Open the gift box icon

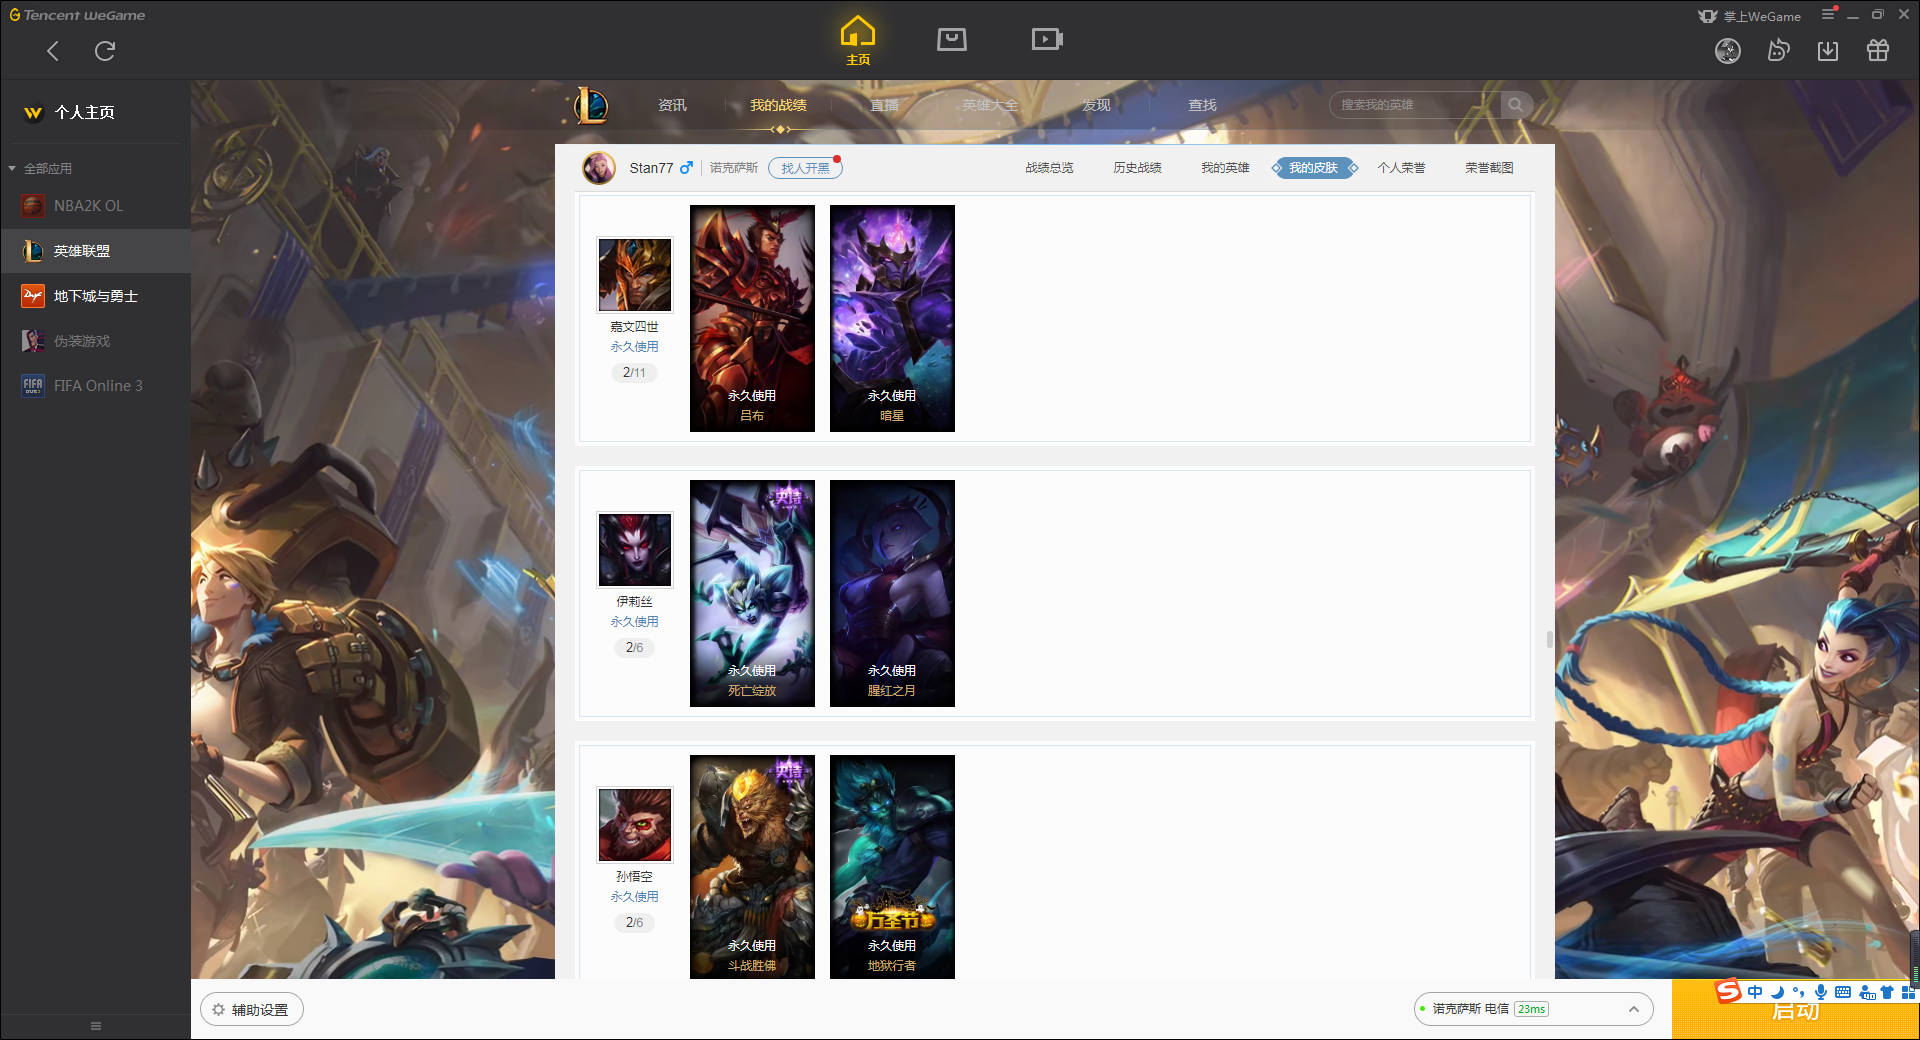pyautogui.click(x=1878, y=50)
